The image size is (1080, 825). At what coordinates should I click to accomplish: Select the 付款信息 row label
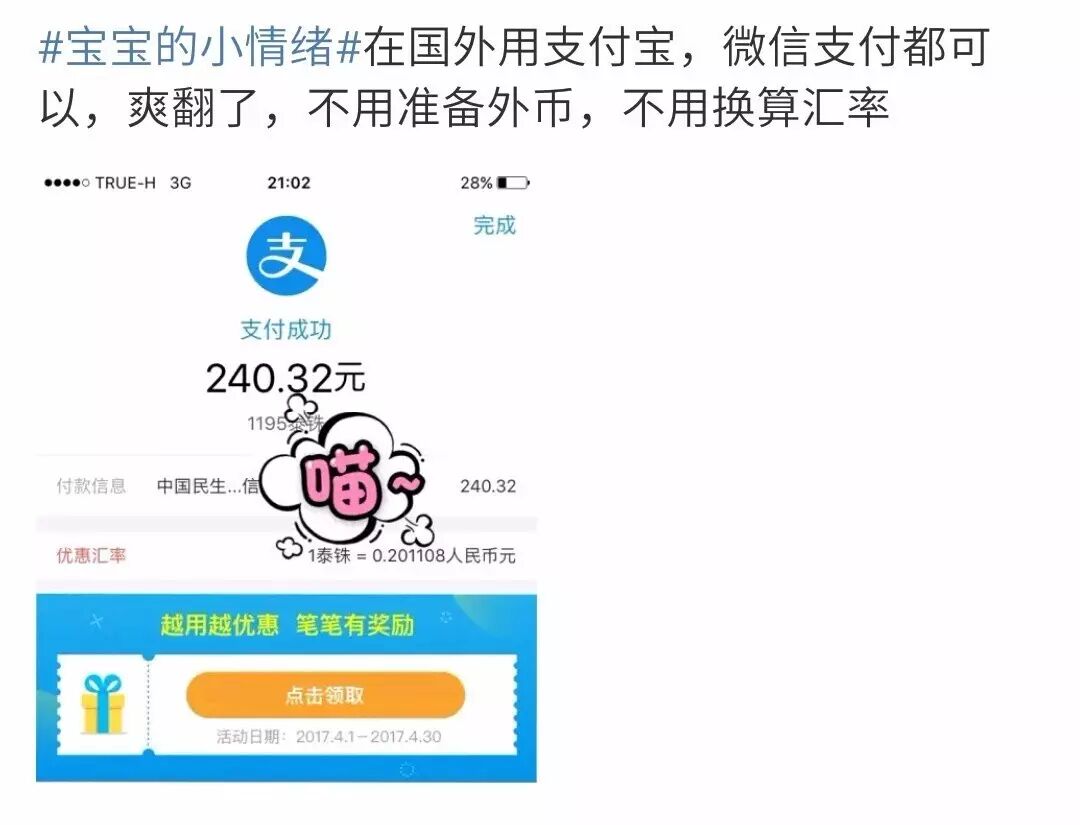[92, 486]
